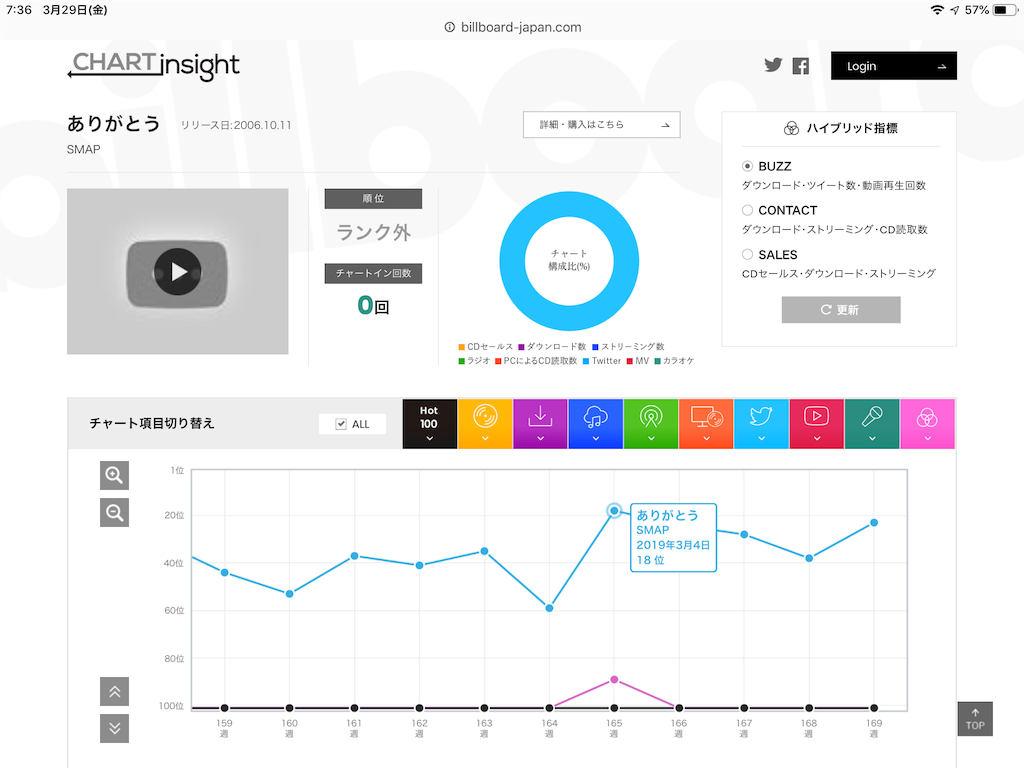Image resolution: width=1024 pixels, height=768 pixels.
Task: Click the site info icon beside URL
Action: [x=449, y=27]
